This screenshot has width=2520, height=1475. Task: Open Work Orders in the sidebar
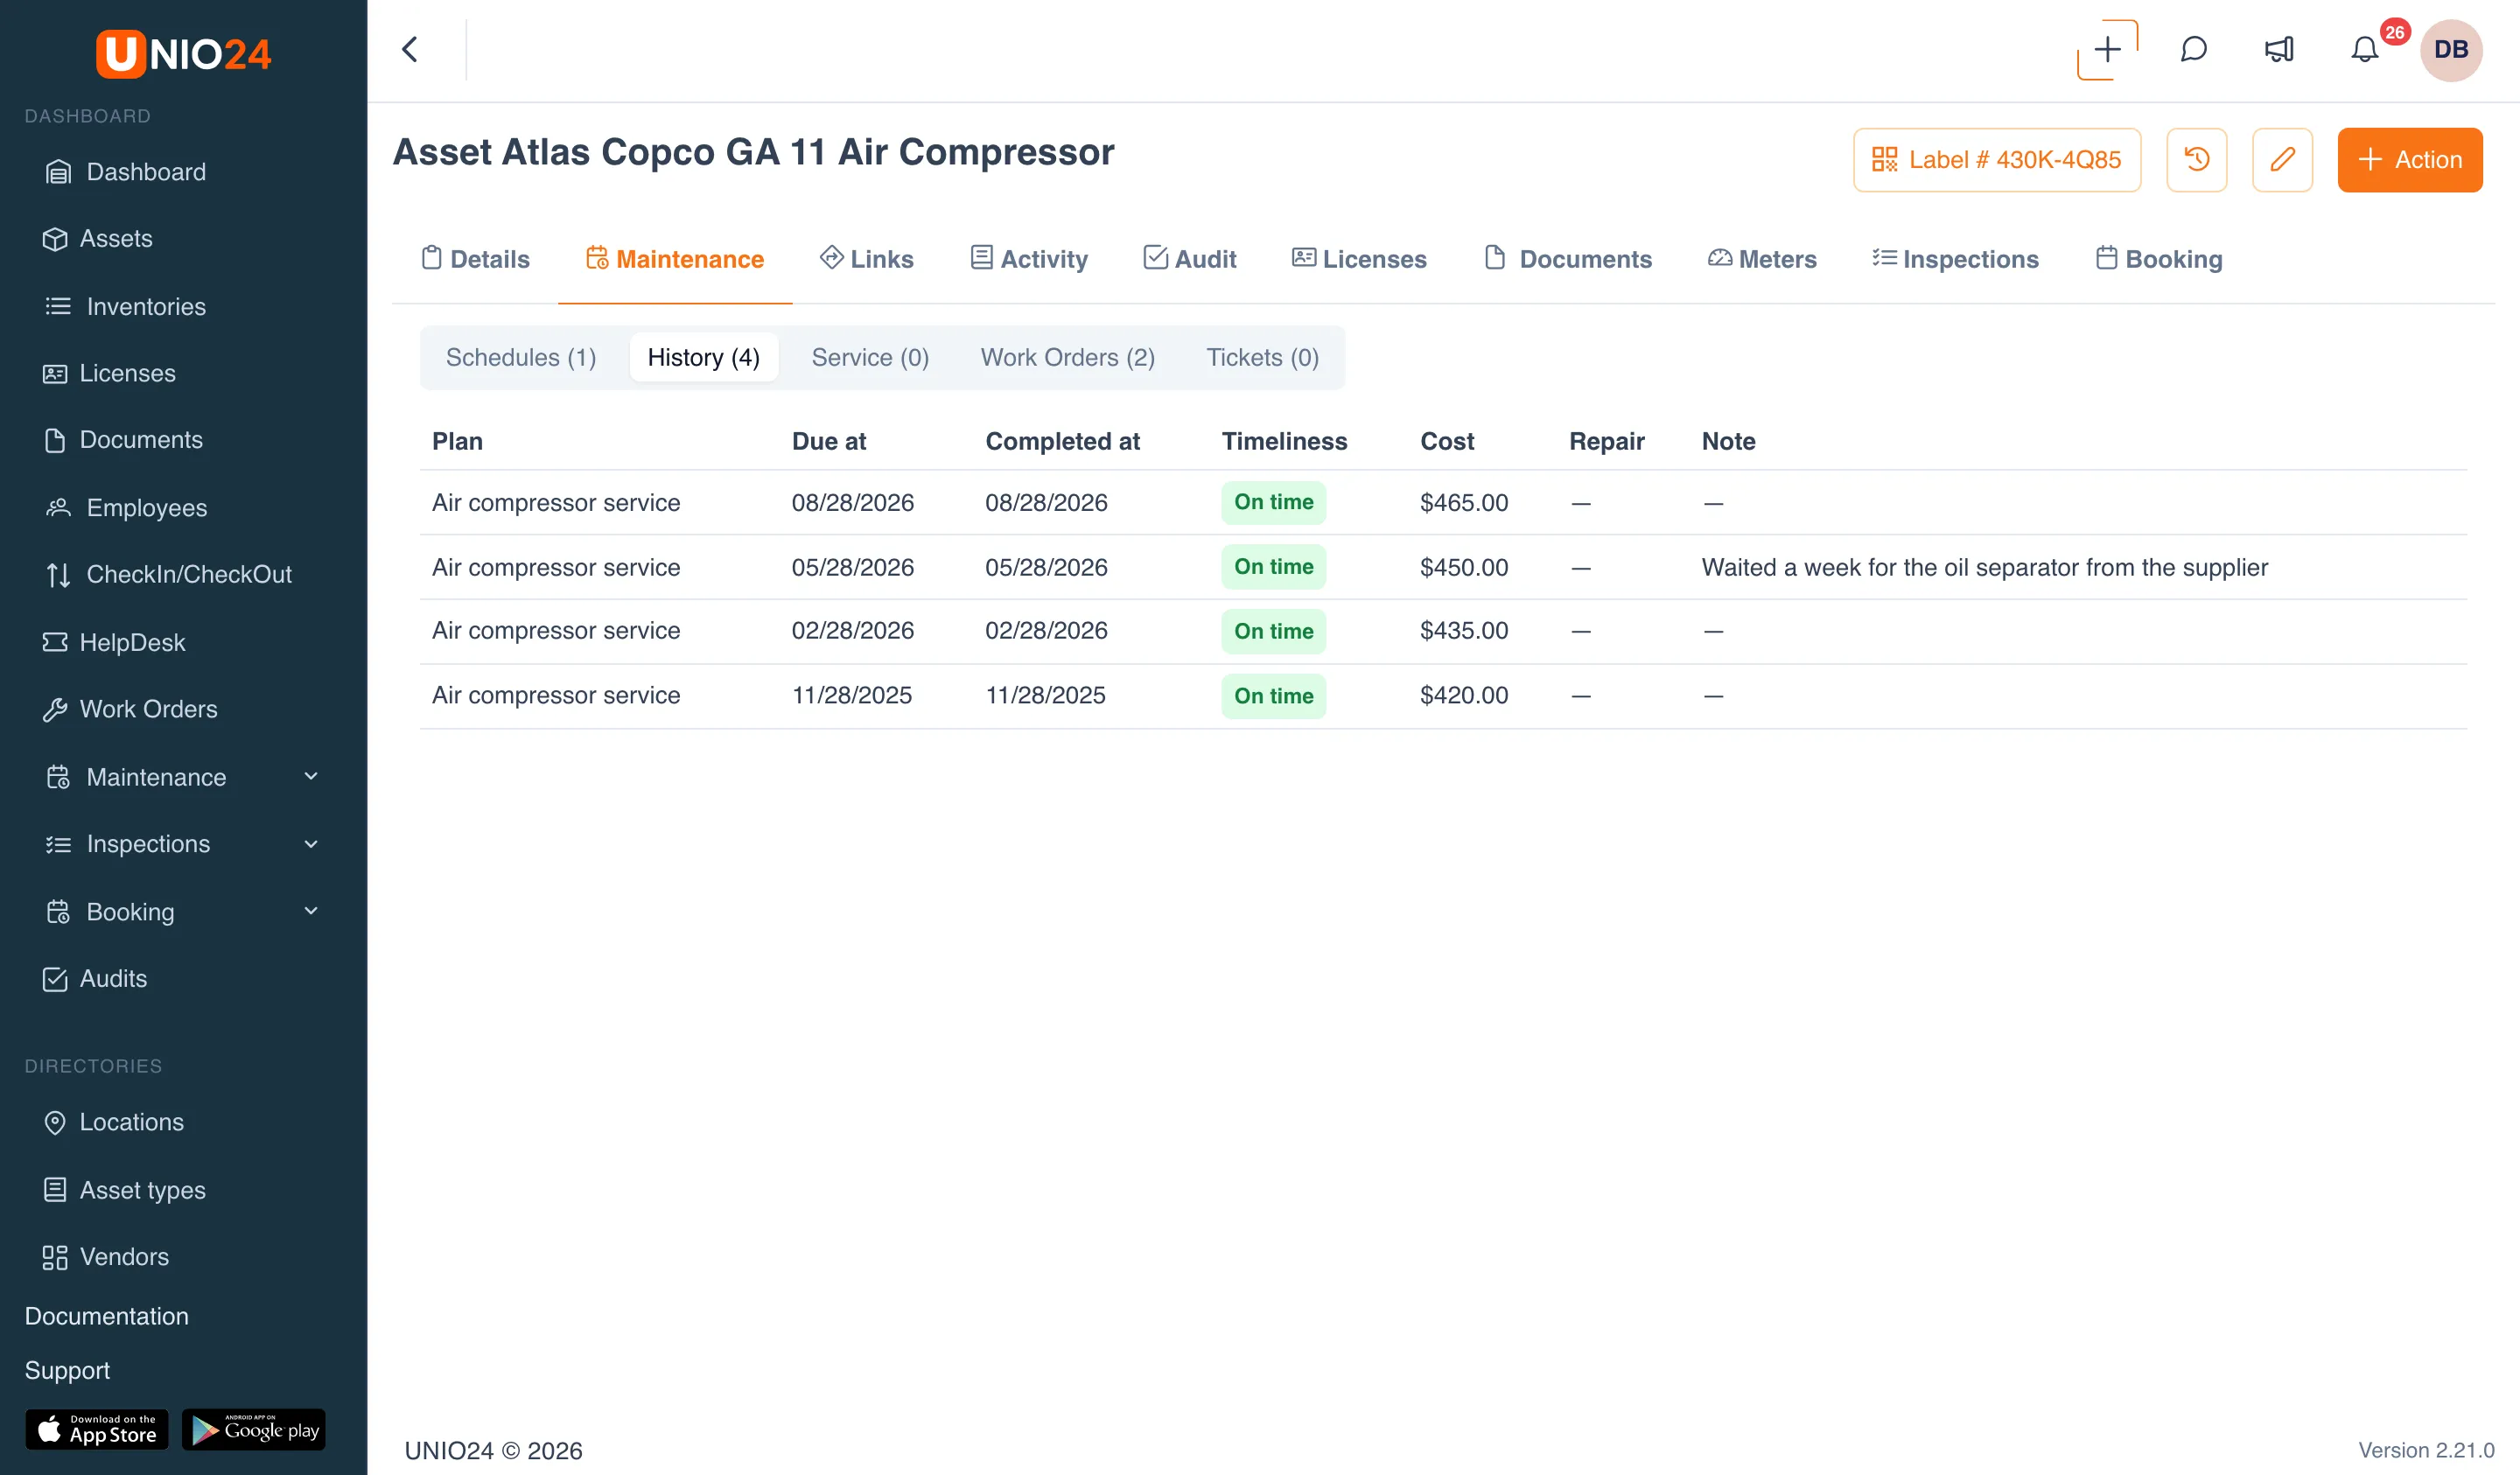point(130,709)
